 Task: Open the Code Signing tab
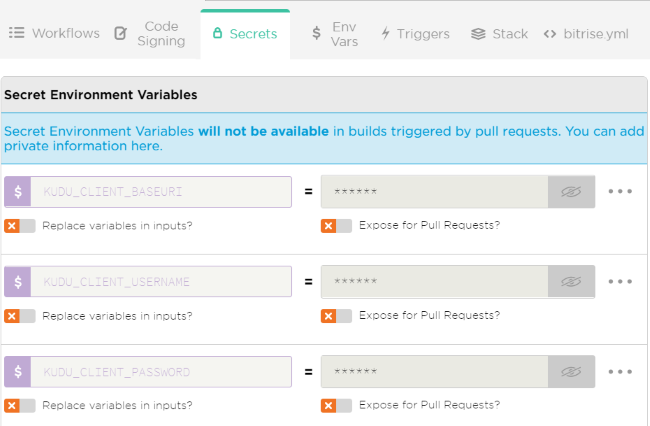click(150, 34)
